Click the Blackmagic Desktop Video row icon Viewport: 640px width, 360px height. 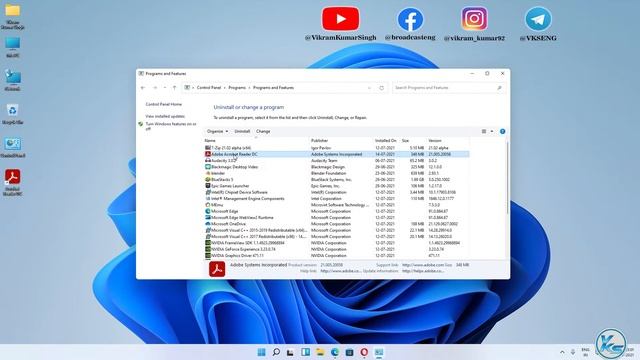click(208, 167)
